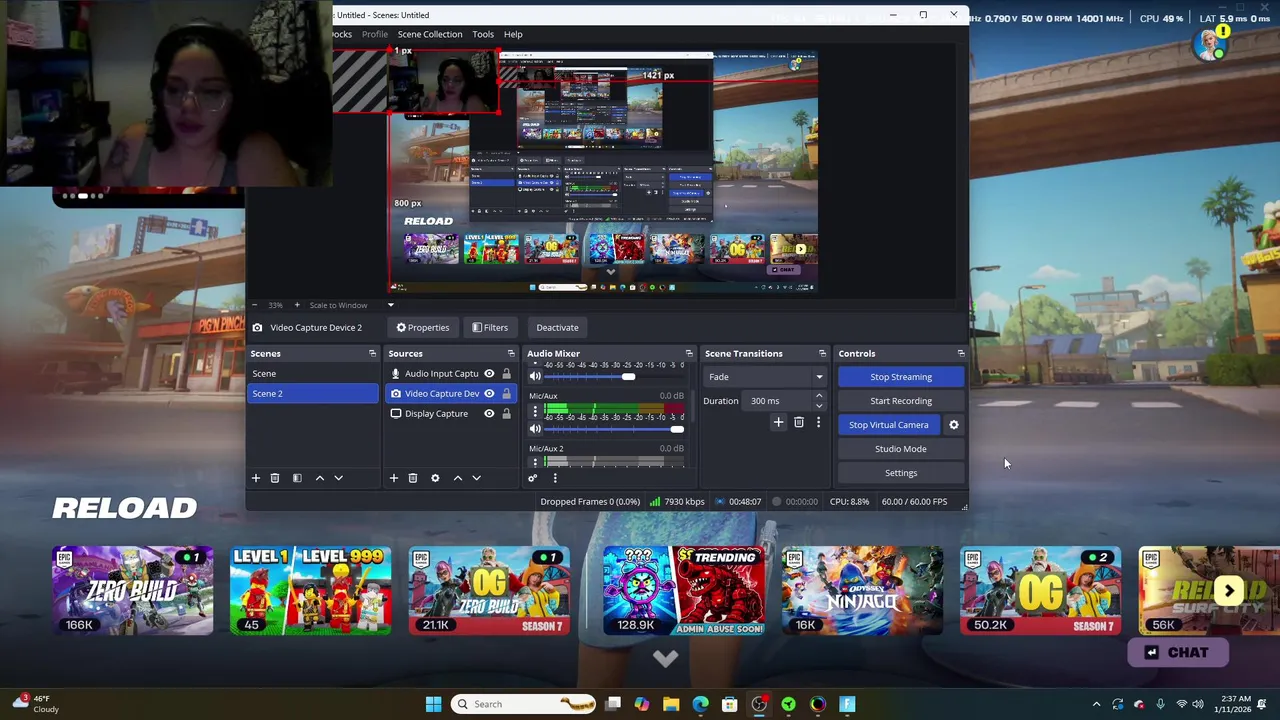Open Mic/Aux 2 channel three-dot menu
1280x720 pixels.
point(534,461)
